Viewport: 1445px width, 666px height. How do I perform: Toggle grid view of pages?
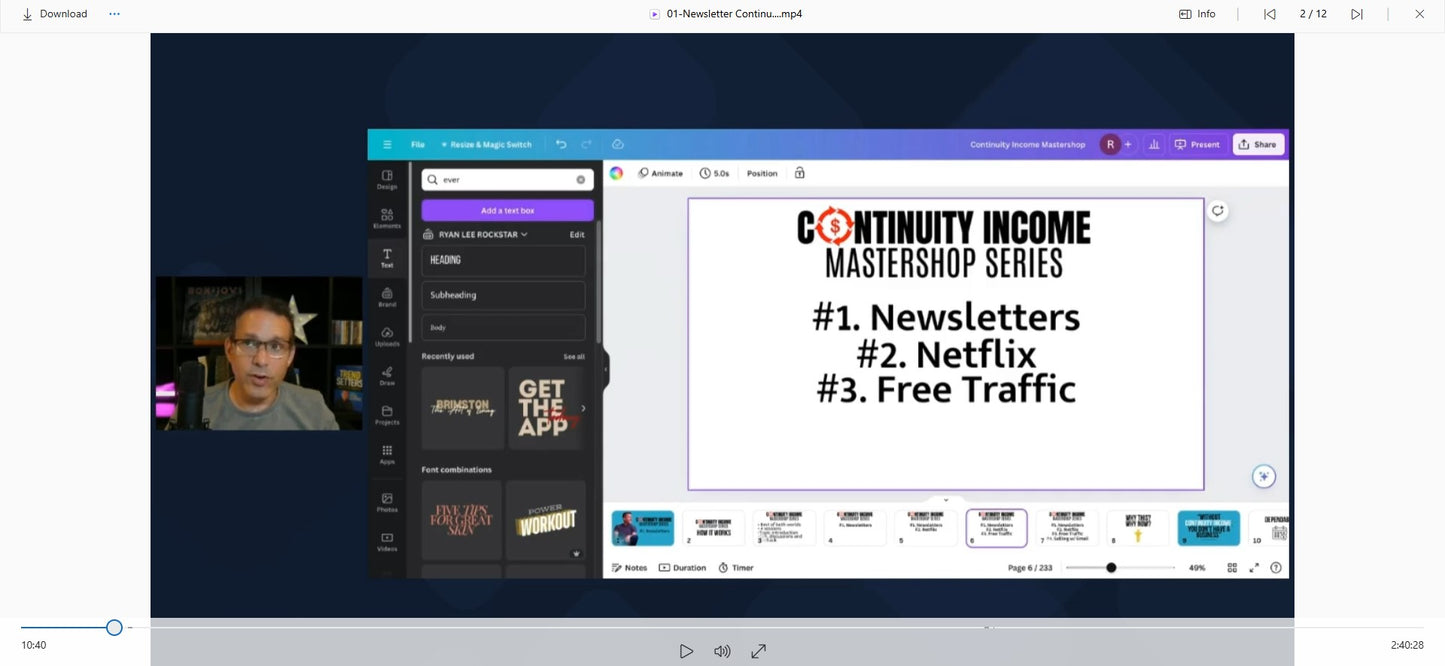coord(1232,568)
